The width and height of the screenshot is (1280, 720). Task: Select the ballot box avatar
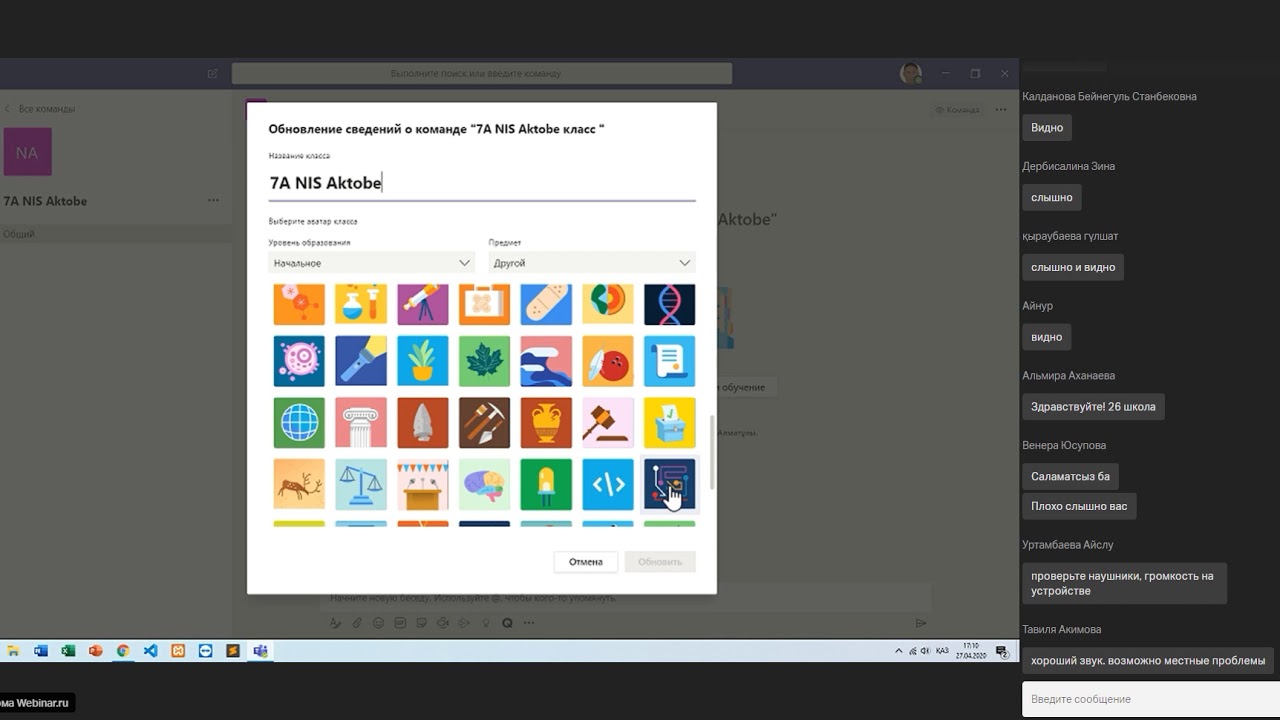[x=669, y=423]
